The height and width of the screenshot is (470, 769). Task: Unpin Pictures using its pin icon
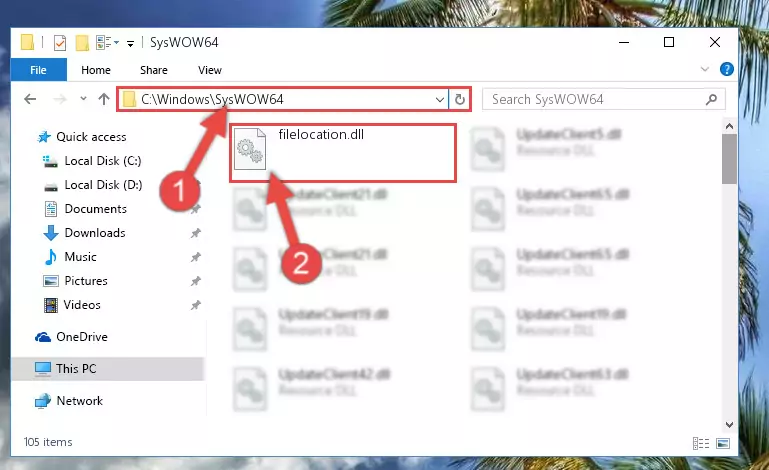point(196,281)
